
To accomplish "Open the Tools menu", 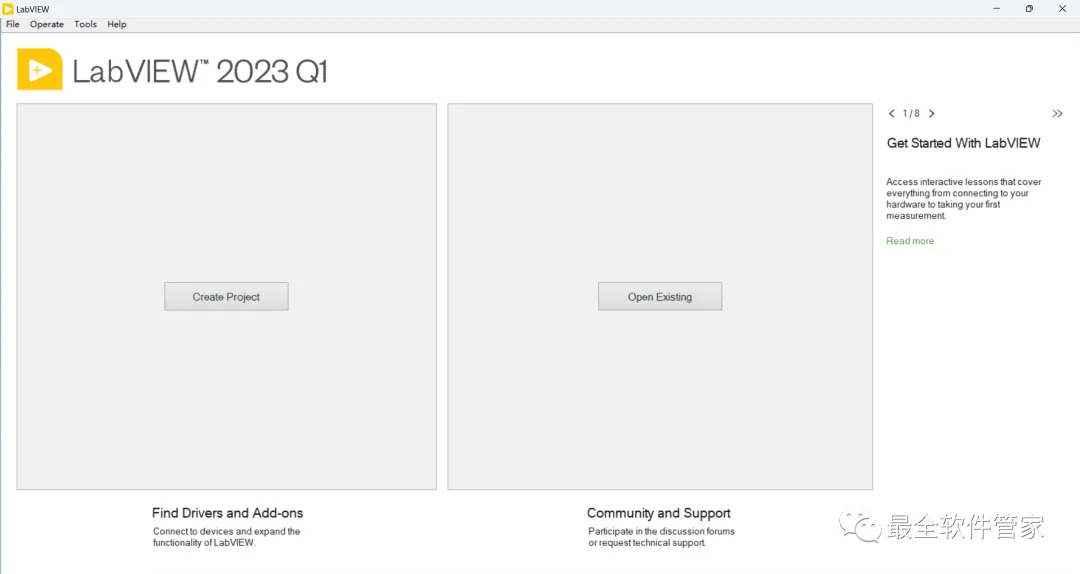I will (85, 24).
